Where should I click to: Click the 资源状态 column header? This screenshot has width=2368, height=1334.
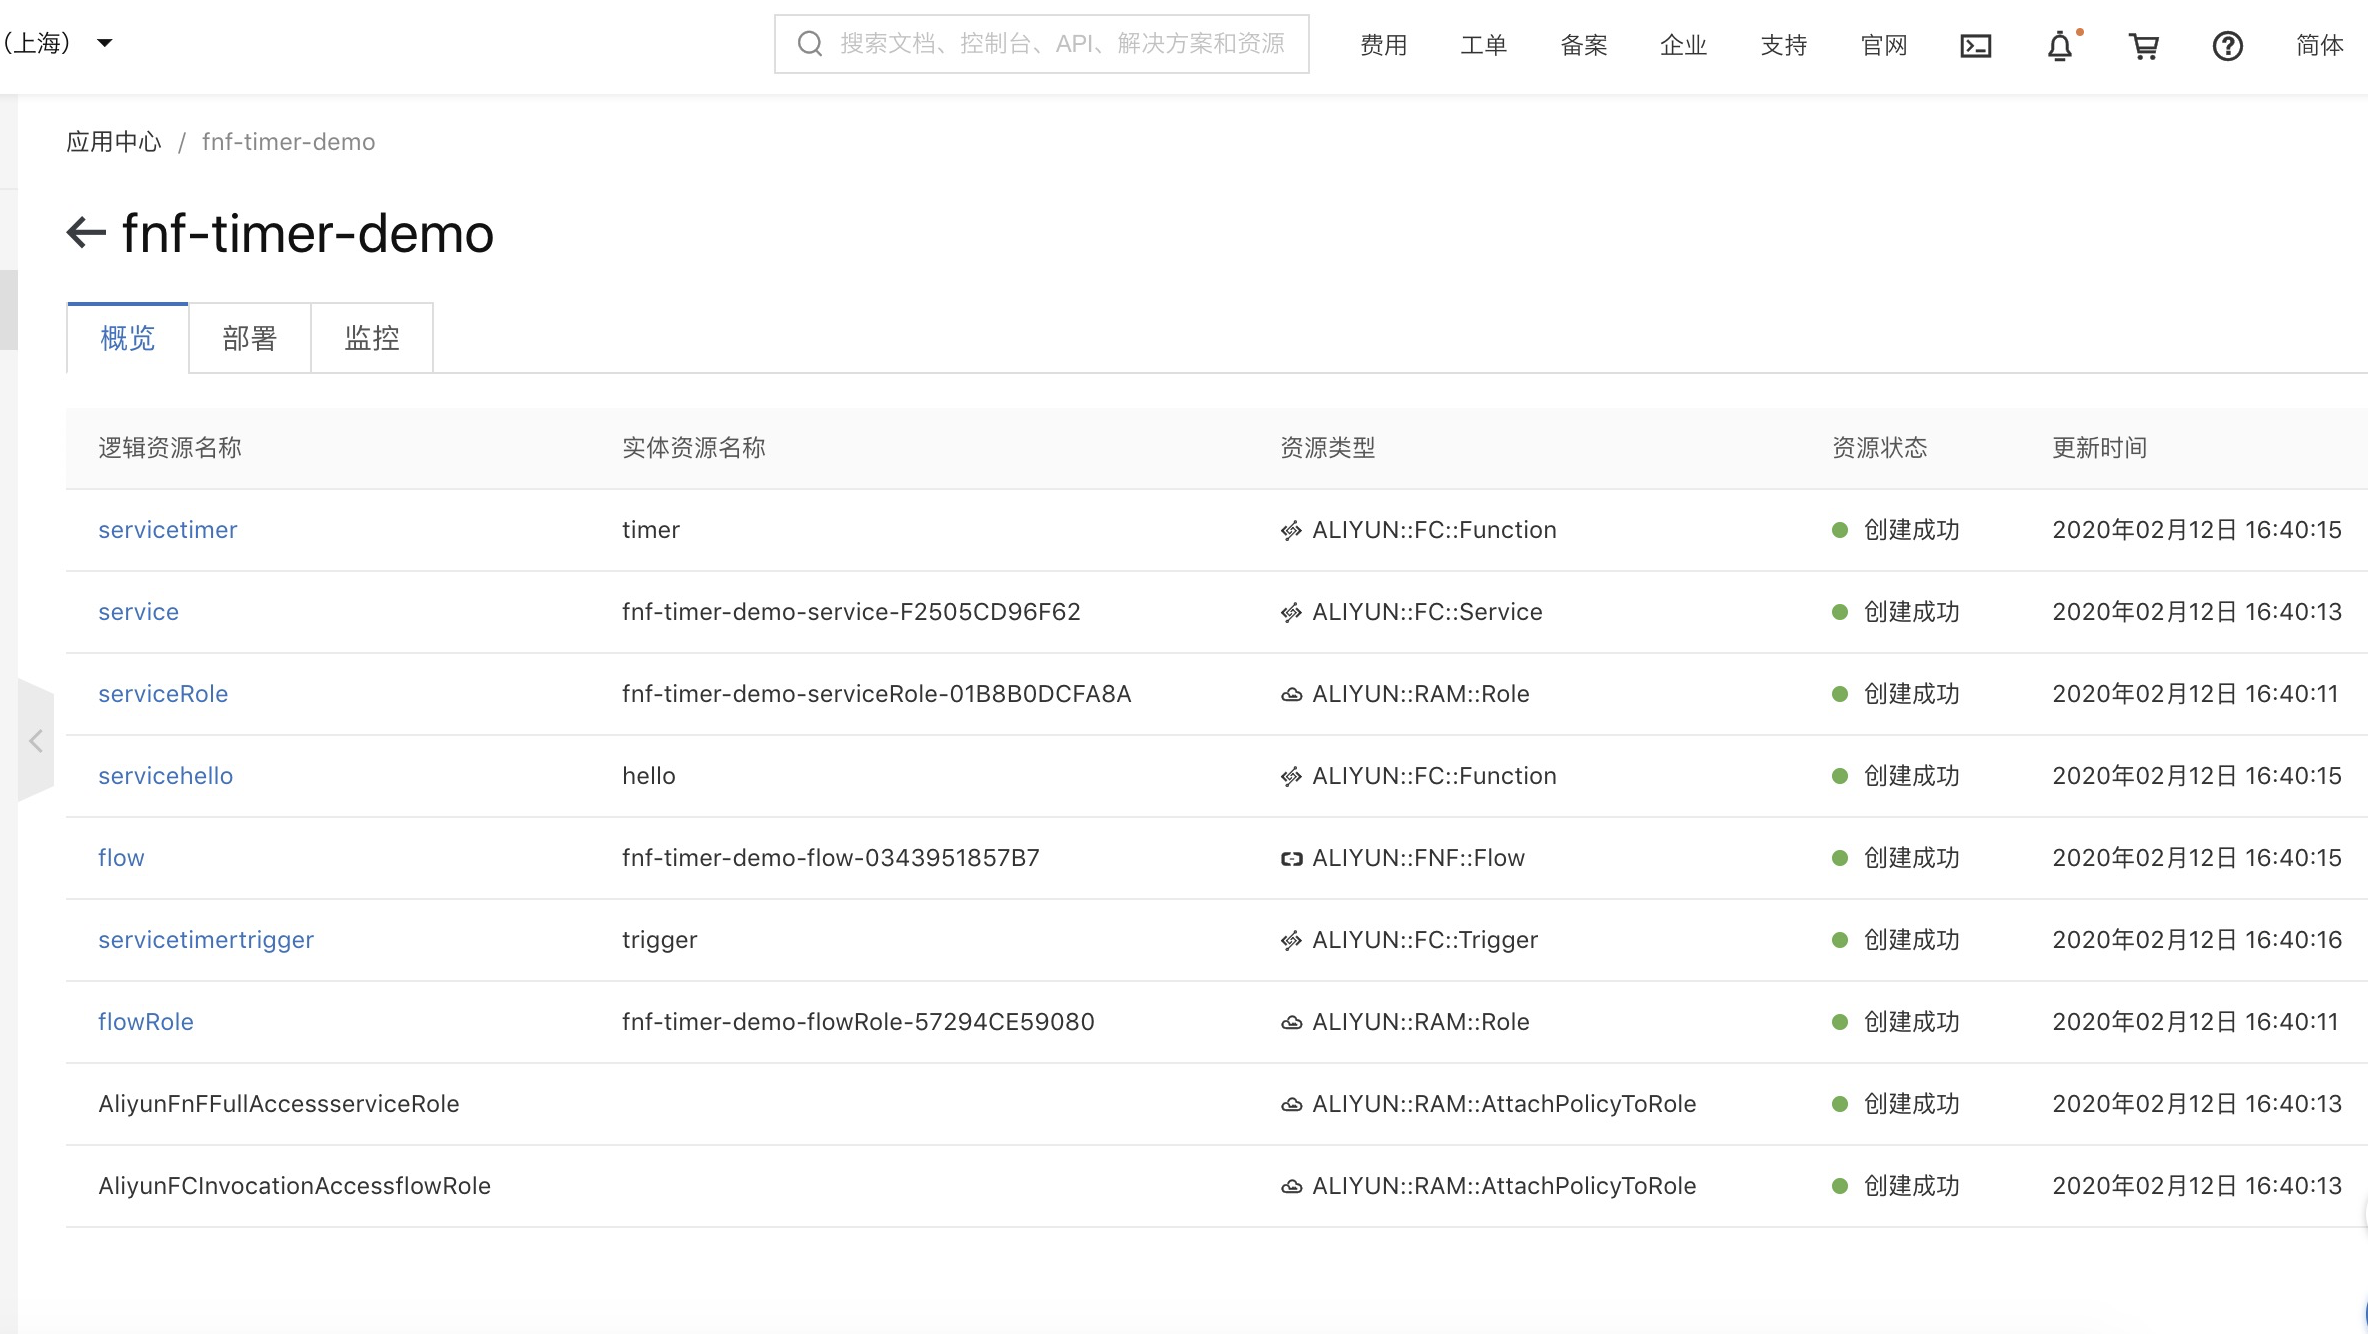[1880, 448]
